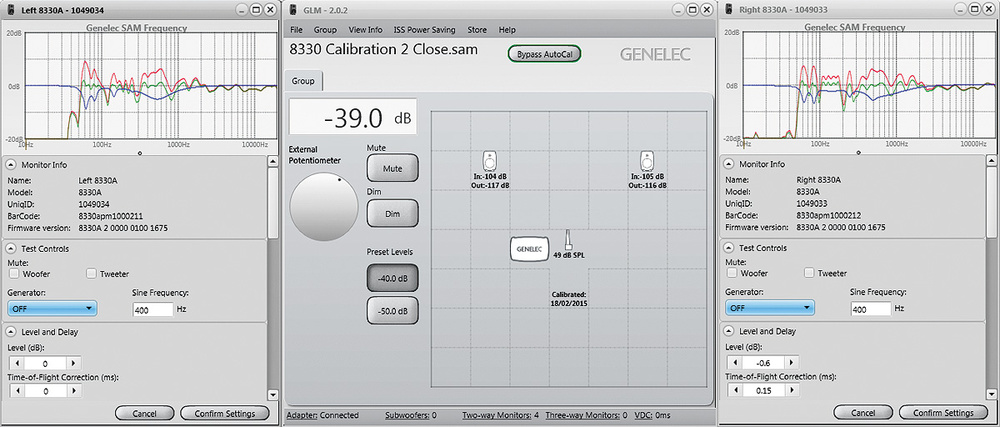Screen dimensions: 1000x427
Task: Check Woofer mute in Right 8330A panel
Action: coord(734,273)
